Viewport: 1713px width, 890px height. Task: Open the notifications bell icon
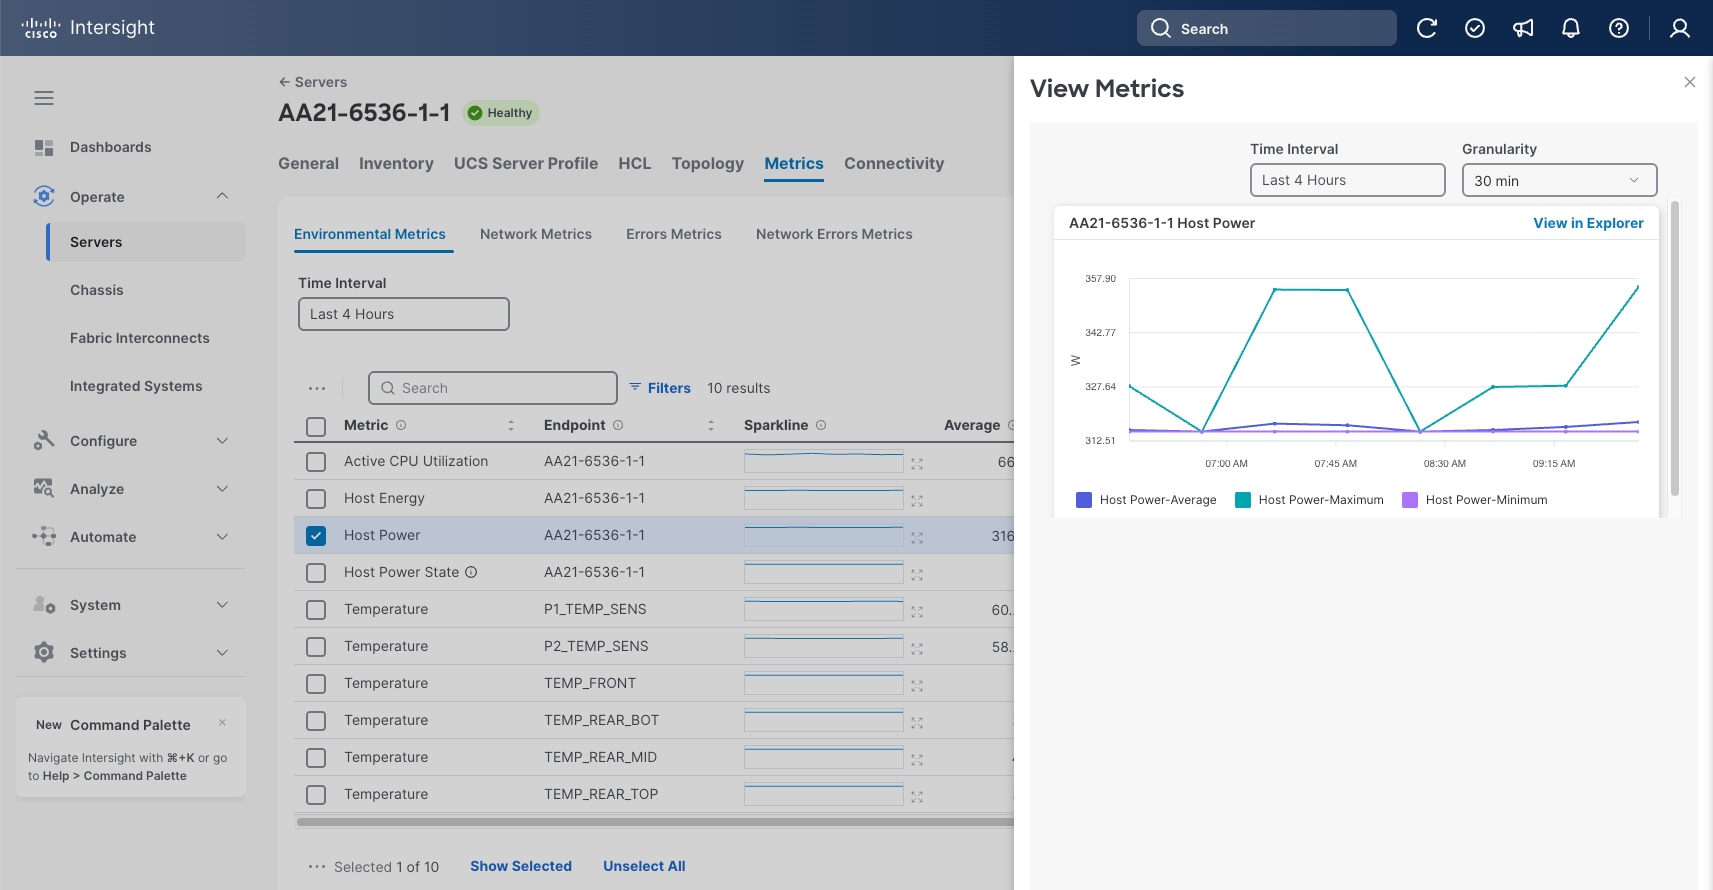pos(1571,28)
